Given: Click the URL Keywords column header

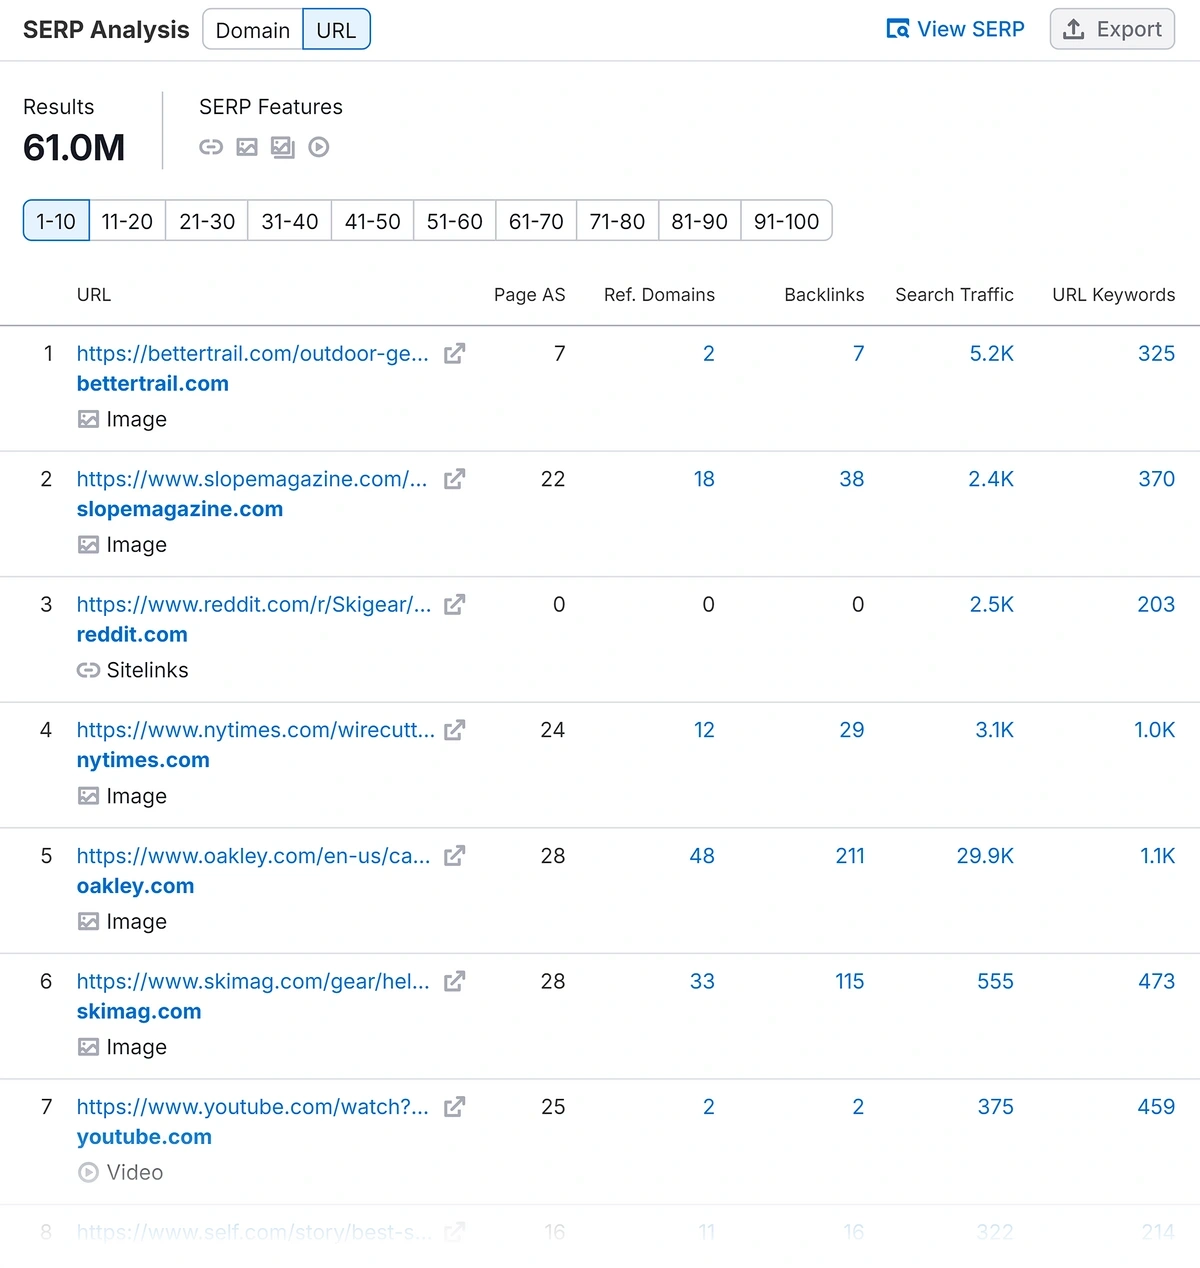Looking at the screenshot, I should 1114,295.
